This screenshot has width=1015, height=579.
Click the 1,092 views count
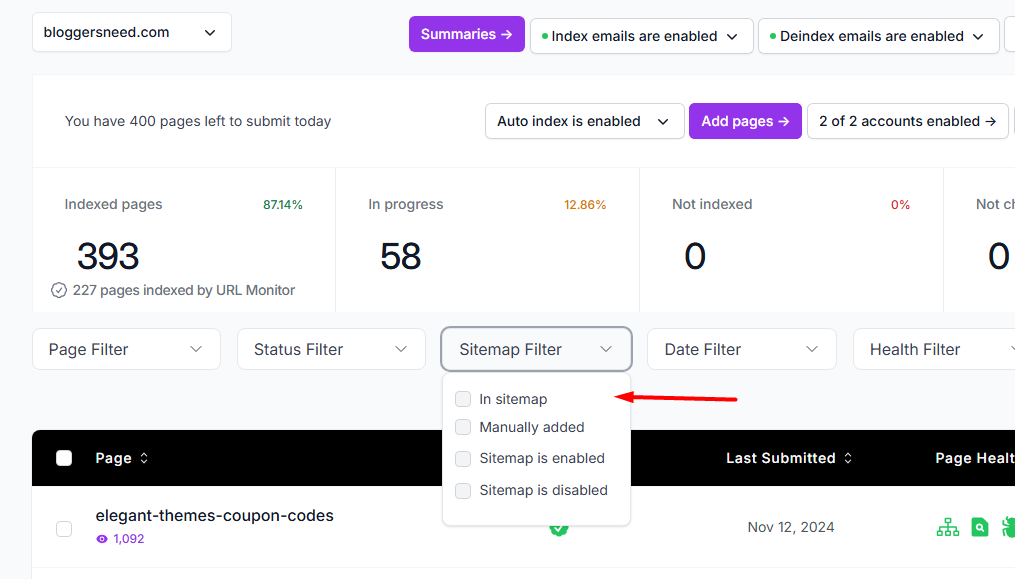click(x=129, y=539)
